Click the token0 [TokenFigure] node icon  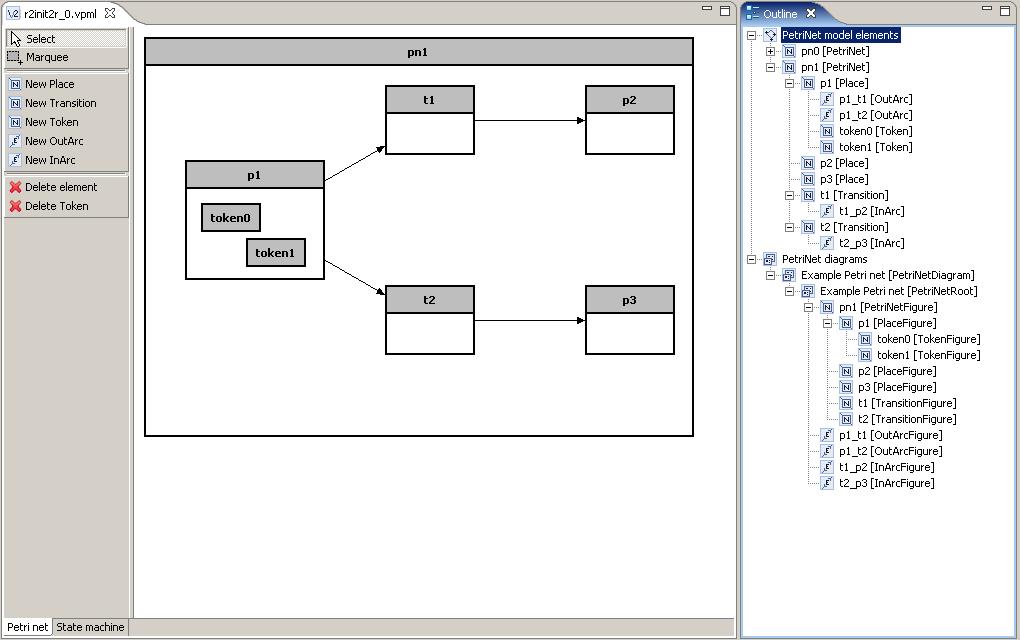(x=865, y=339)
